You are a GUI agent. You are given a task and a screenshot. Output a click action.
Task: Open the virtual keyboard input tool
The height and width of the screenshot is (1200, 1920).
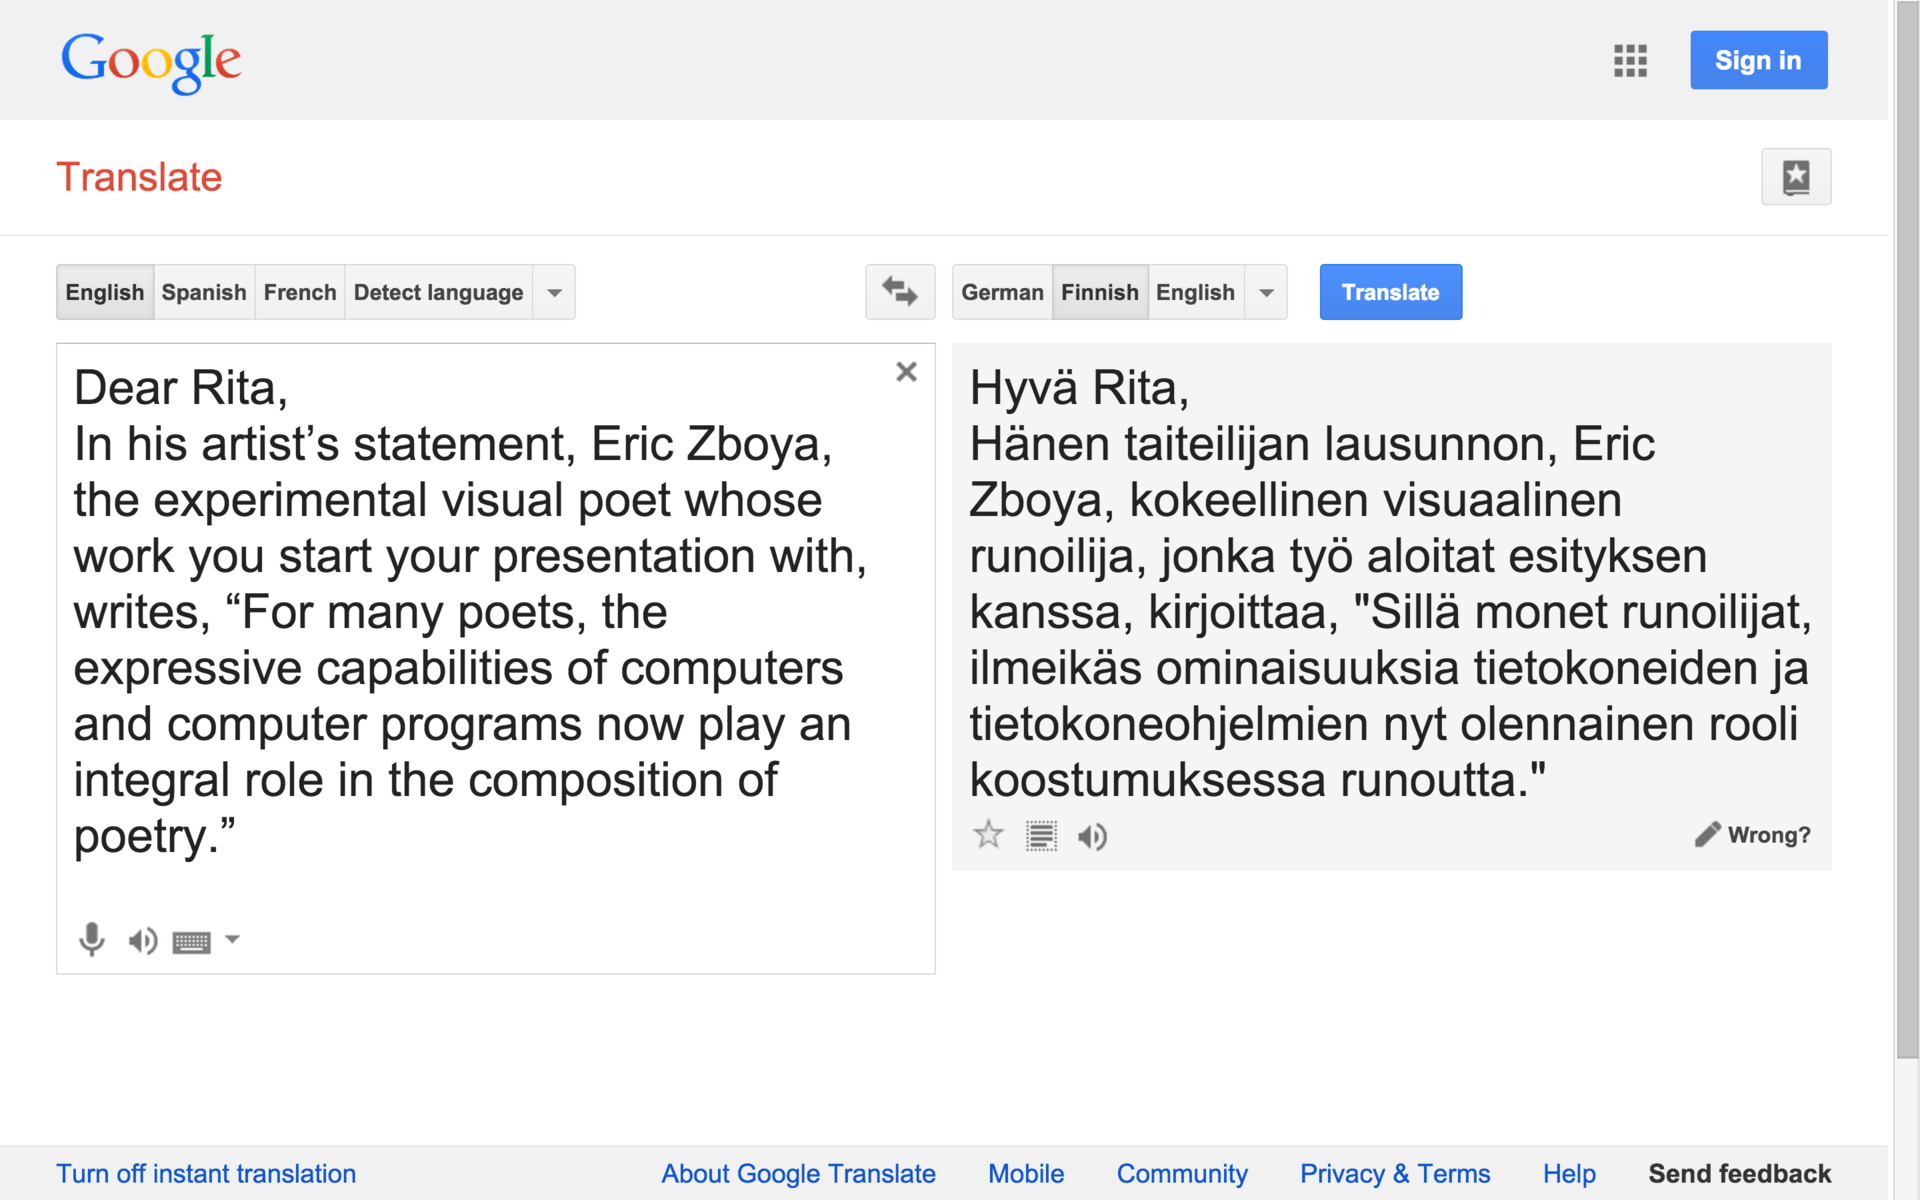click(191, 942)
